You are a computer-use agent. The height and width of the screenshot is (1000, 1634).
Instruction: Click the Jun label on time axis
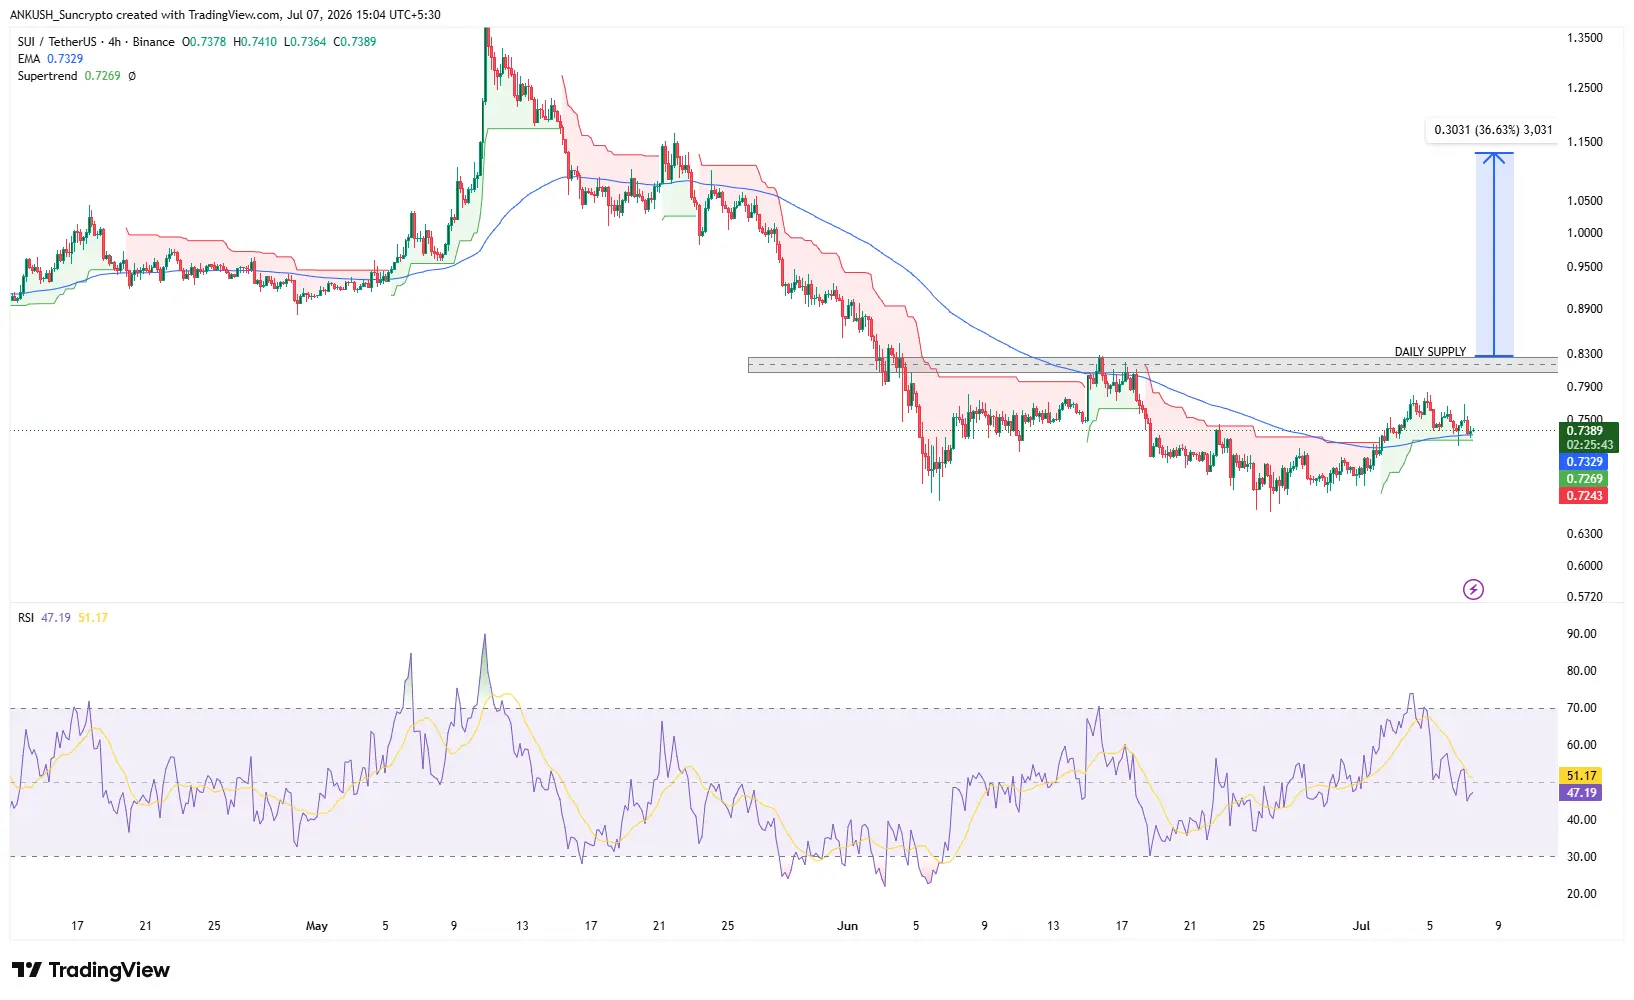coord(847,926)
